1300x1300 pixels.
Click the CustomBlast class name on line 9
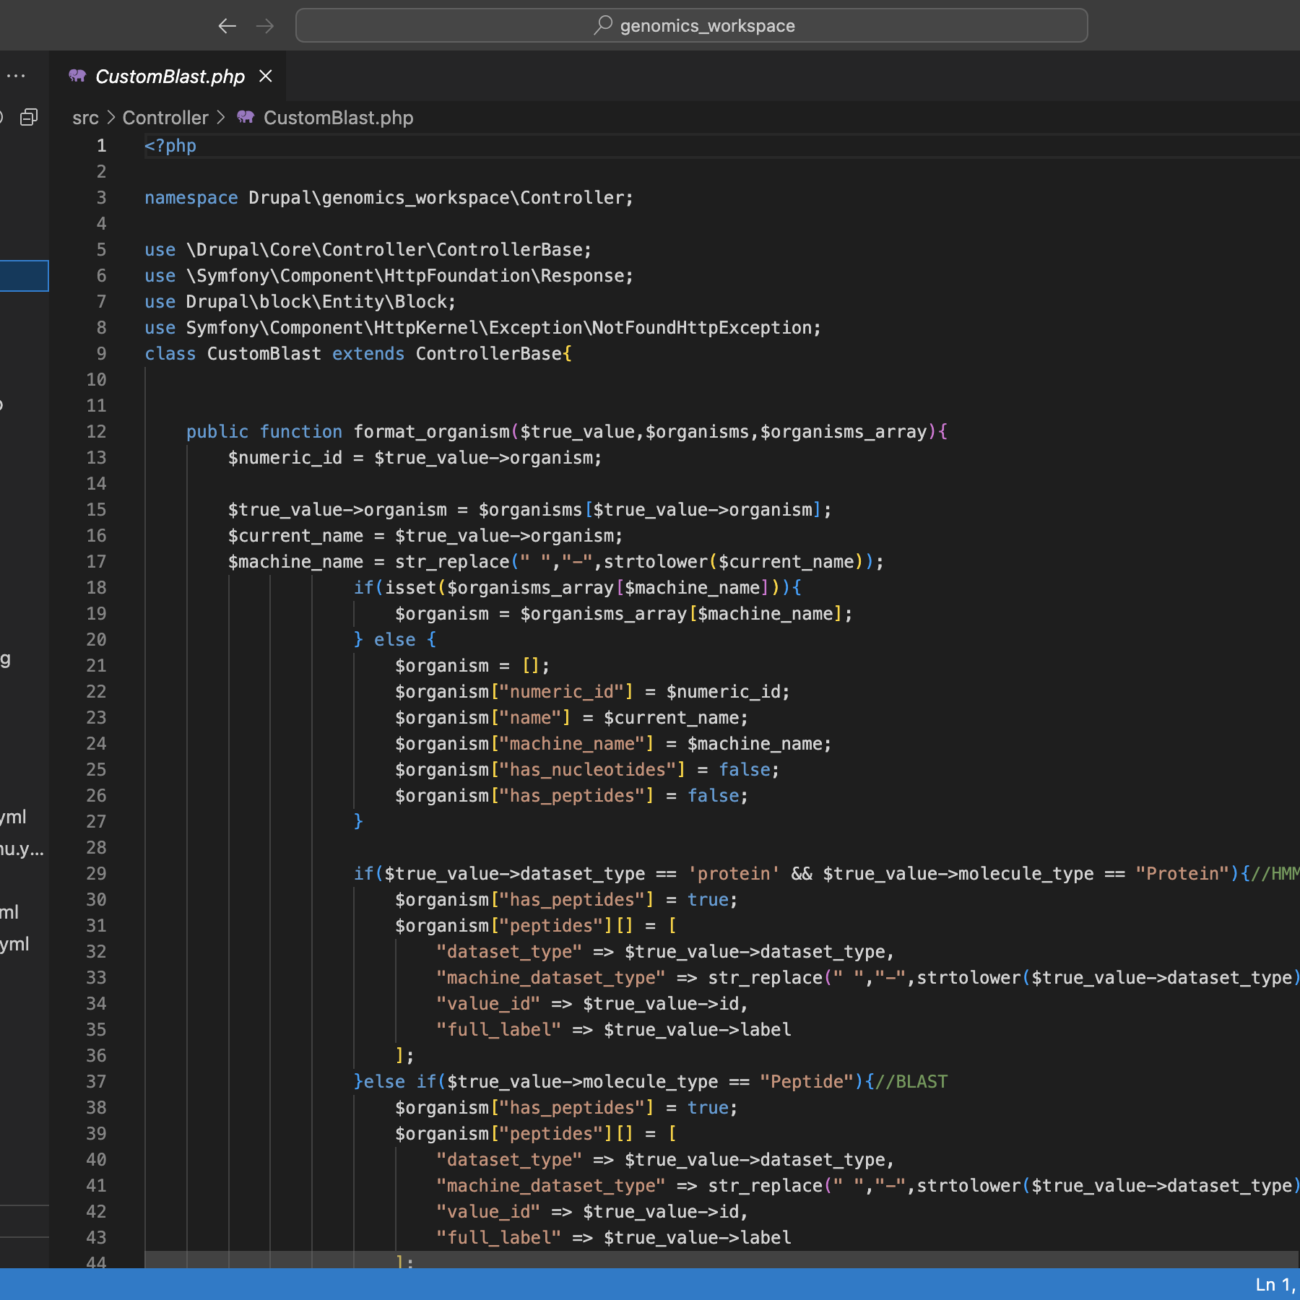(x=264, y=354)
